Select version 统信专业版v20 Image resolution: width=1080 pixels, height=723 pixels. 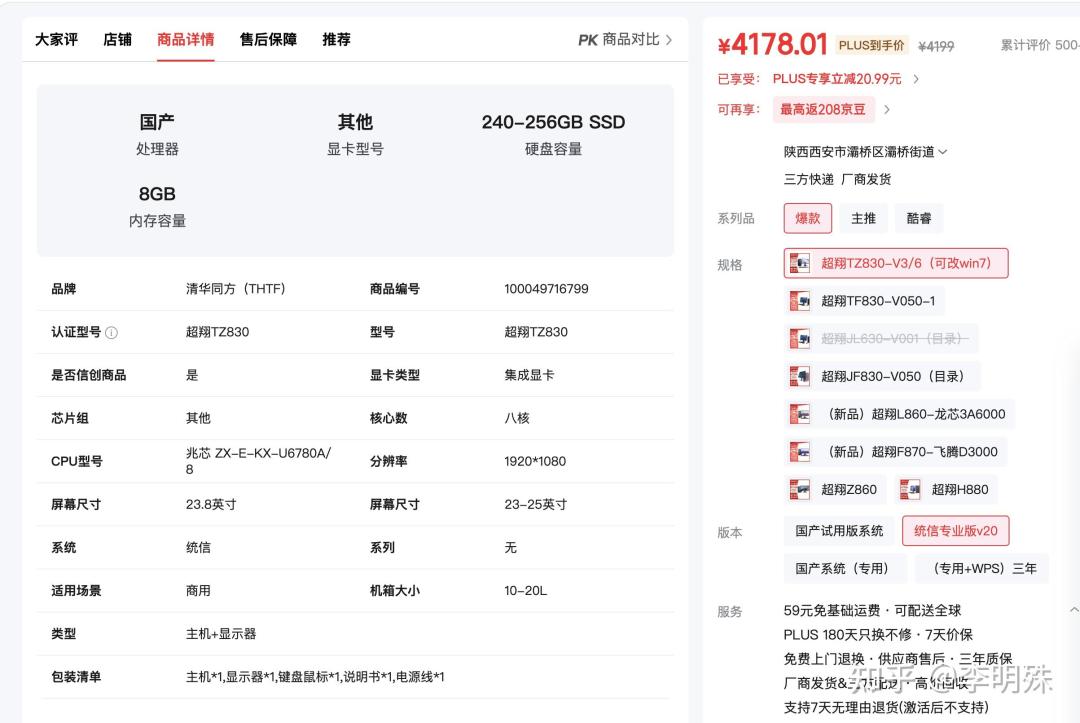tap(955, 531)
